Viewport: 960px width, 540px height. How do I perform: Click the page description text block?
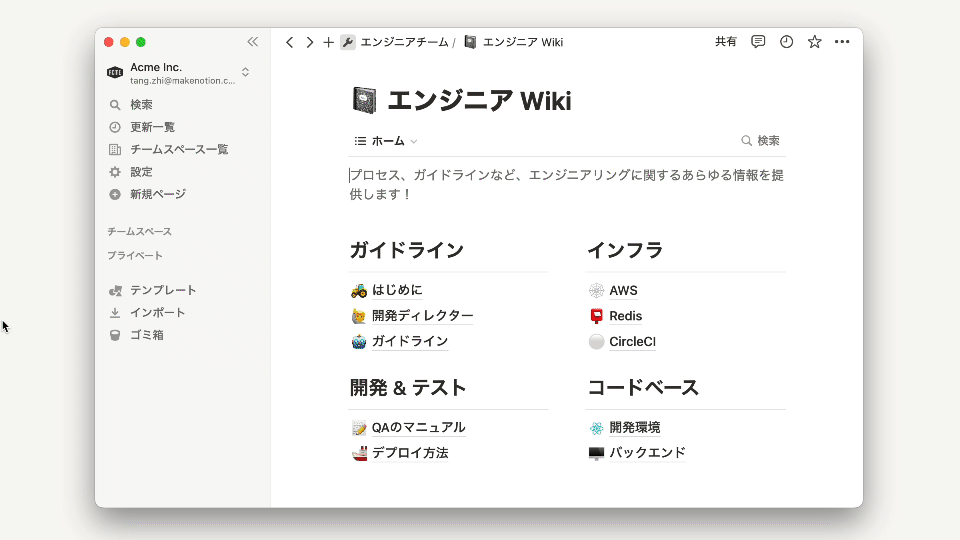pyautogui.click(x=567, y=184)
